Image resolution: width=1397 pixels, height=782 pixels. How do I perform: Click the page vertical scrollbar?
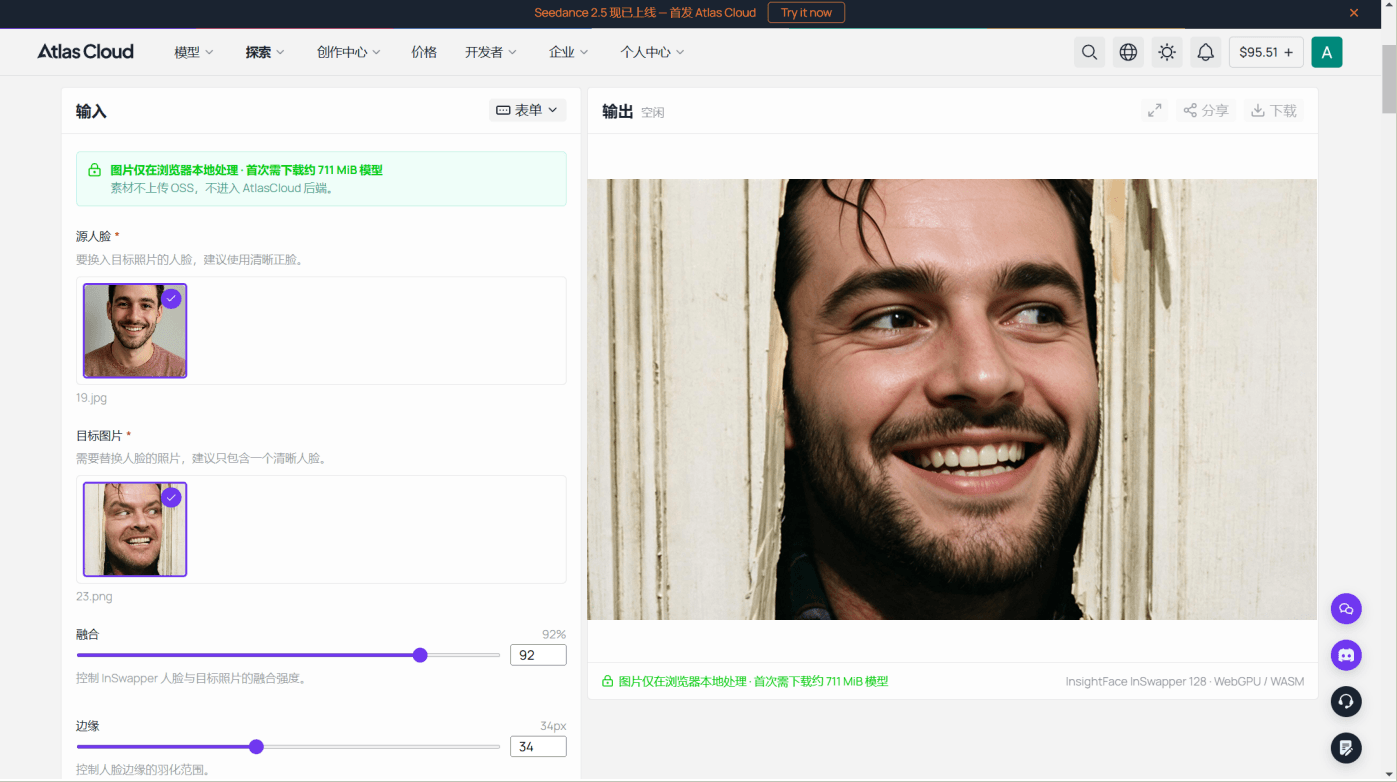[x=1389, y=80]
